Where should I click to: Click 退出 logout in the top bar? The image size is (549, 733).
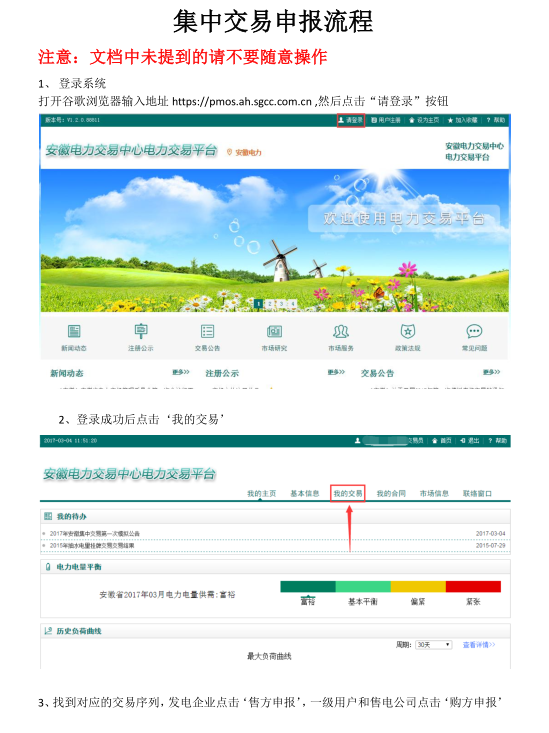click(470, 441)
